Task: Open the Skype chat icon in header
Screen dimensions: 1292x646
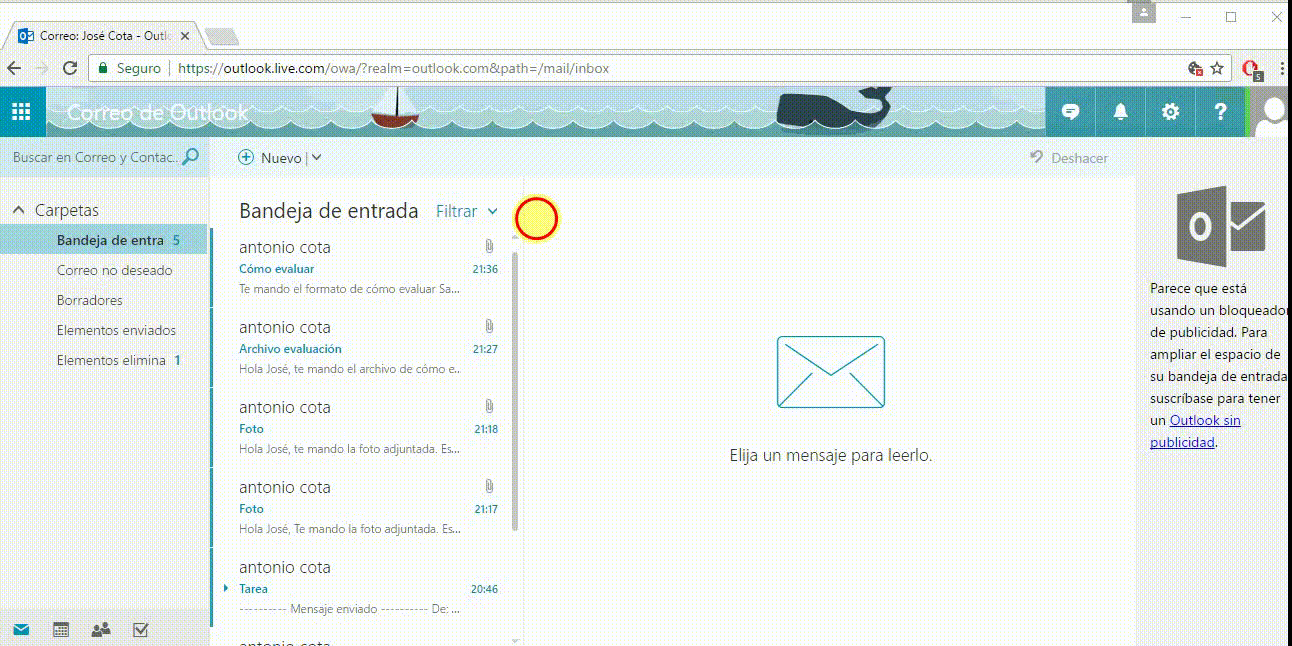Action: (x=1071, y=112)
